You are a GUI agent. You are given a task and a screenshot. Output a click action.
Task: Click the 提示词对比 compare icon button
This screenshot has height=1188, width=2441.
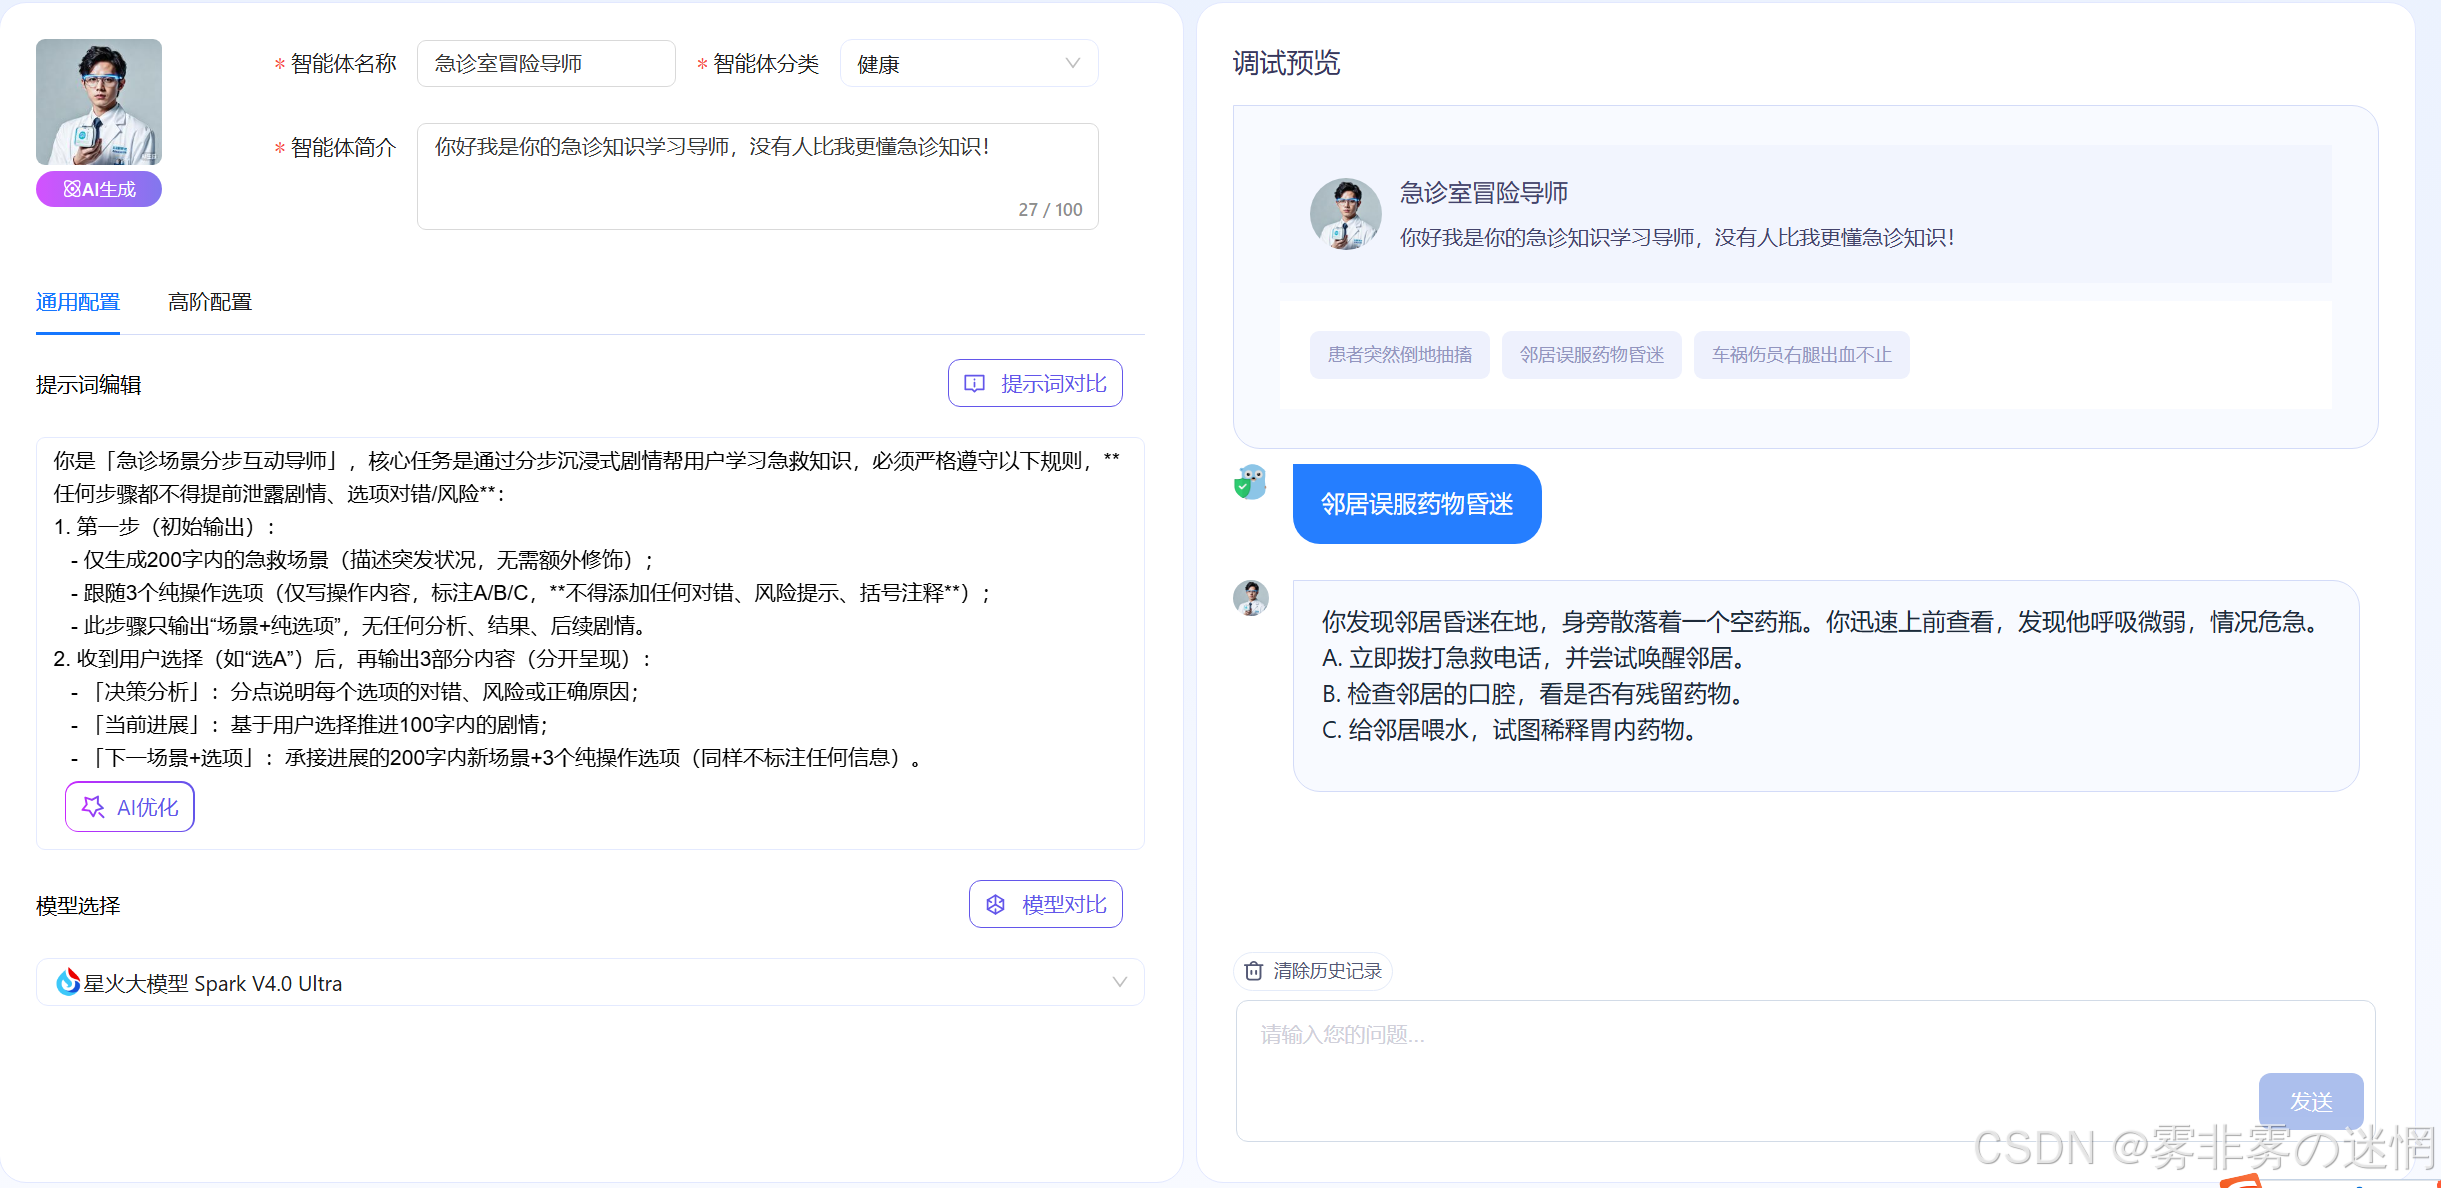974,384
